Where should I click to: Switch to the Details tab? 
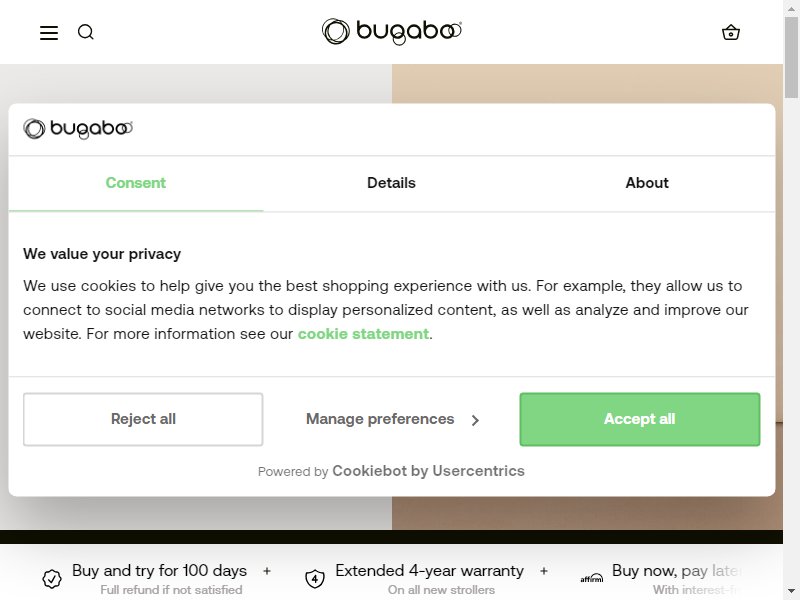(391, 183)
